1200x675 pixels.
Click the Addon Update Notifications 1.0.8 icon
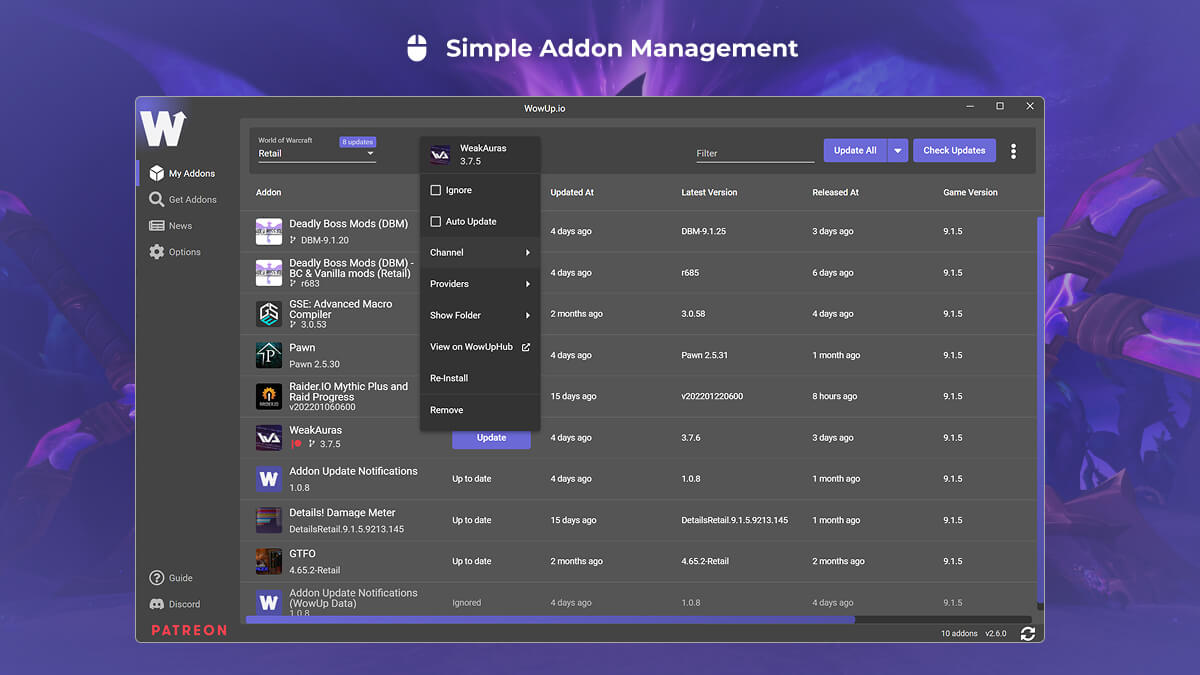tap(268, 479)
